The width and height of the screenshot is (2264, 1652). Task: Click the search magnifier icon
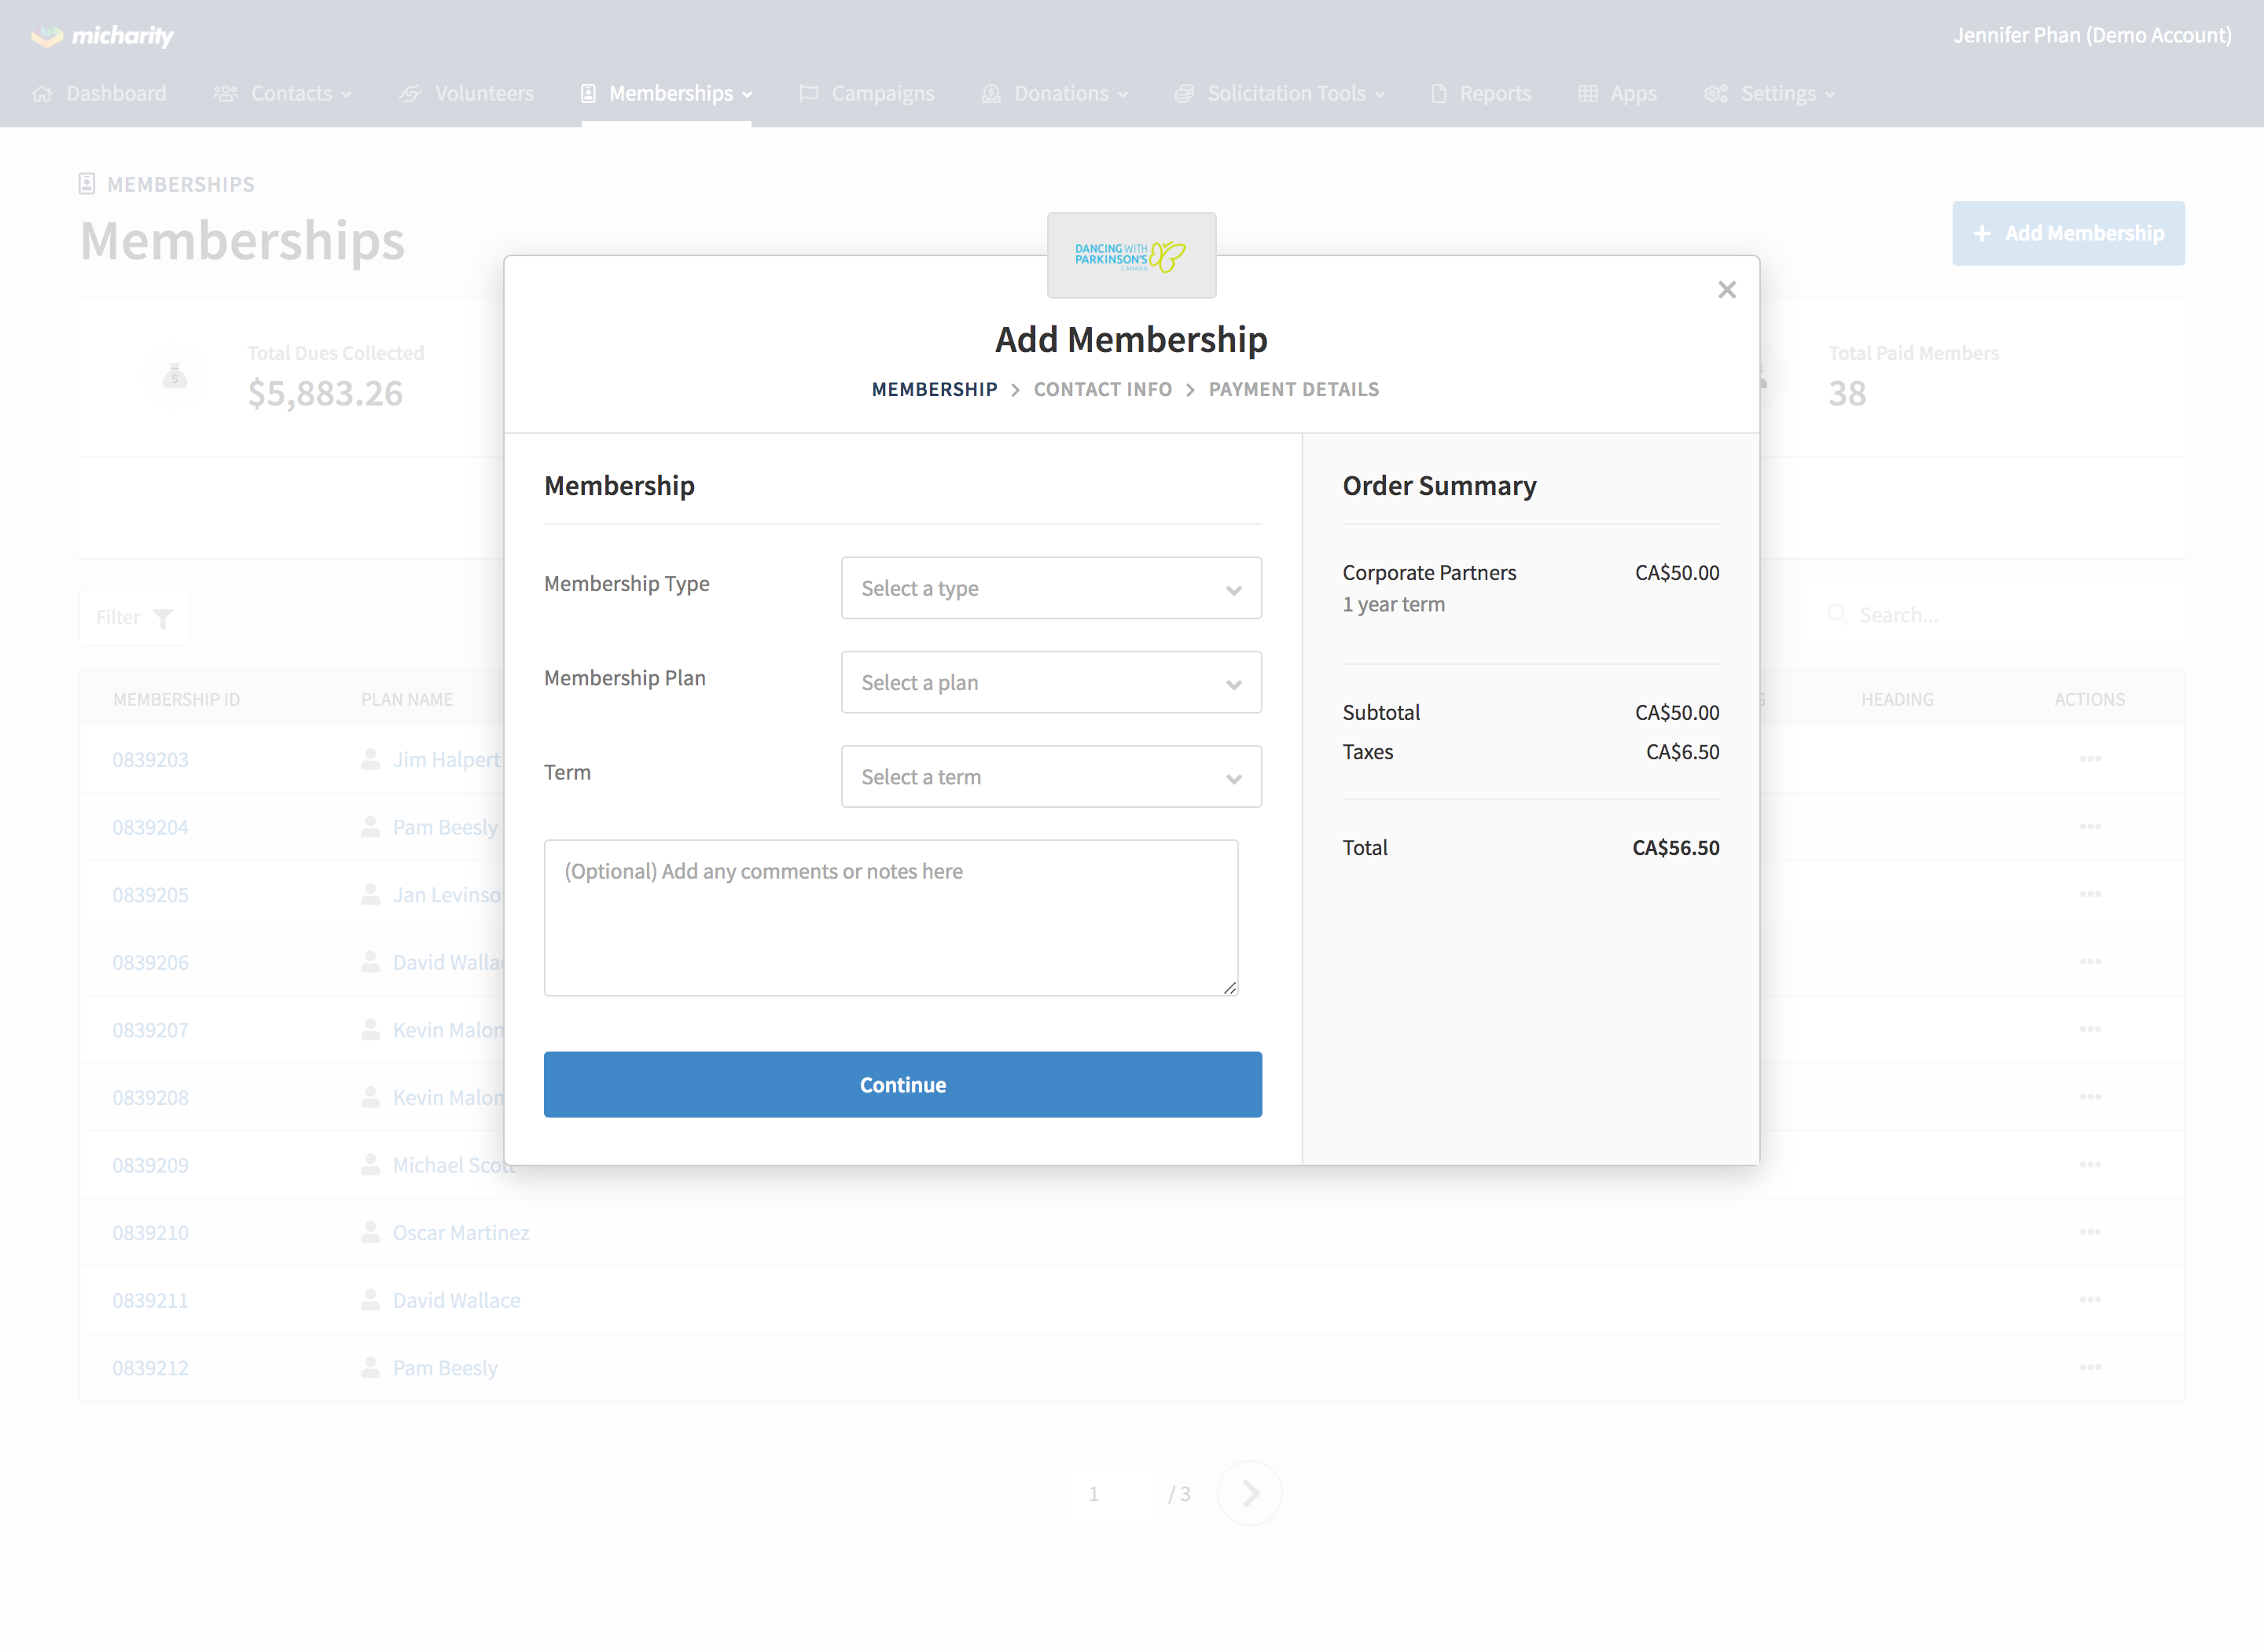[x=1837, y=614]
